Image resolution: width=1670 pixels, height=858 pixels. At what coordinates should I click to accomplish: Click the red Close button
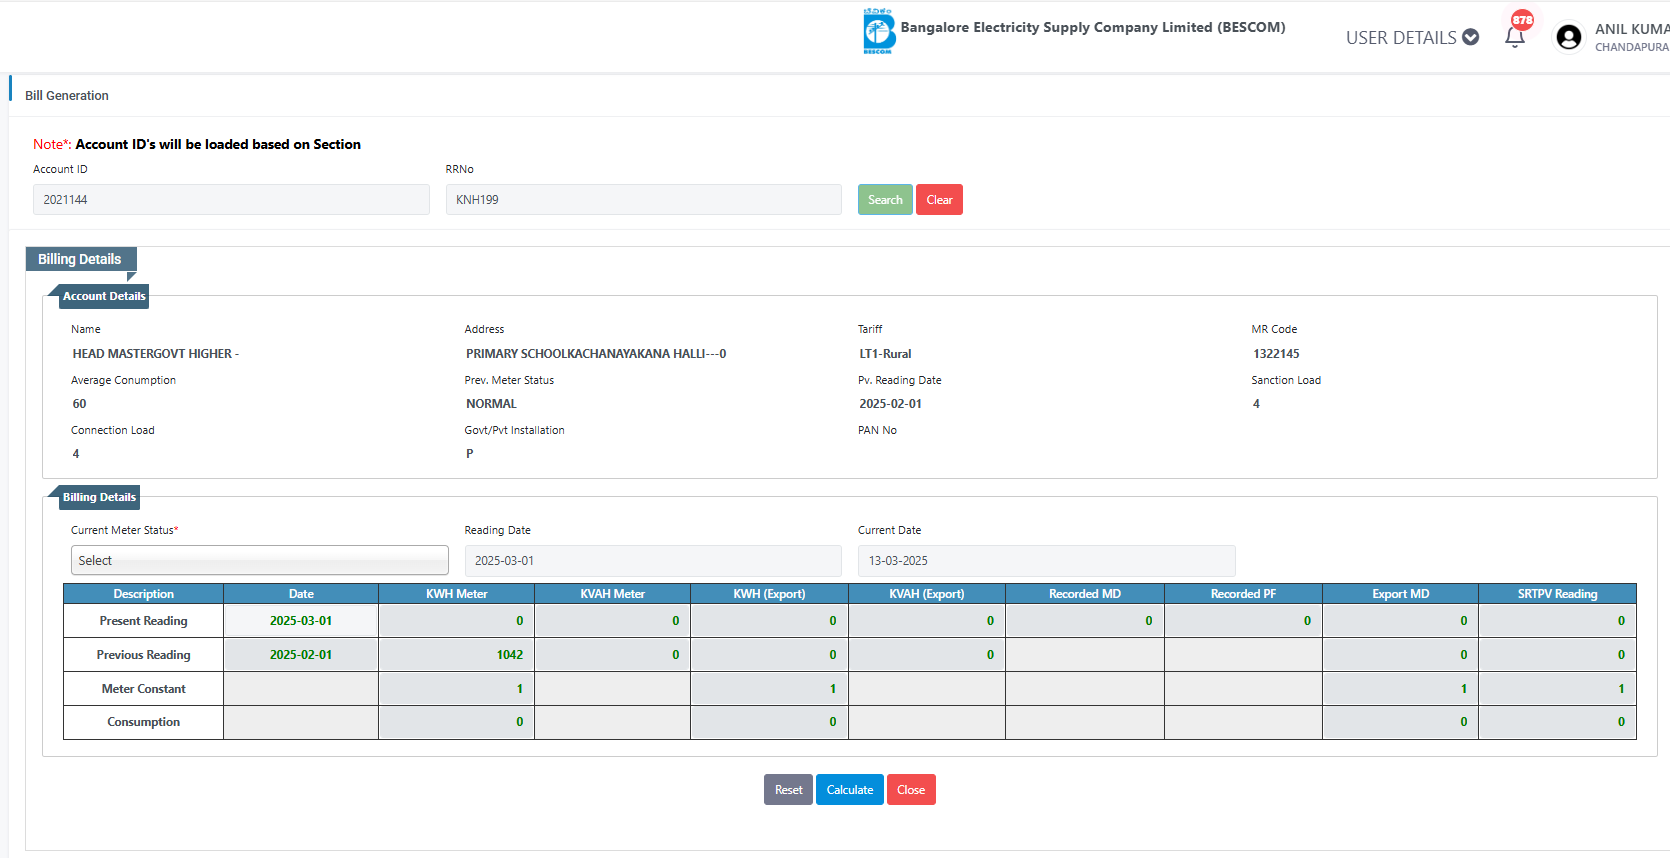[911, 790]
